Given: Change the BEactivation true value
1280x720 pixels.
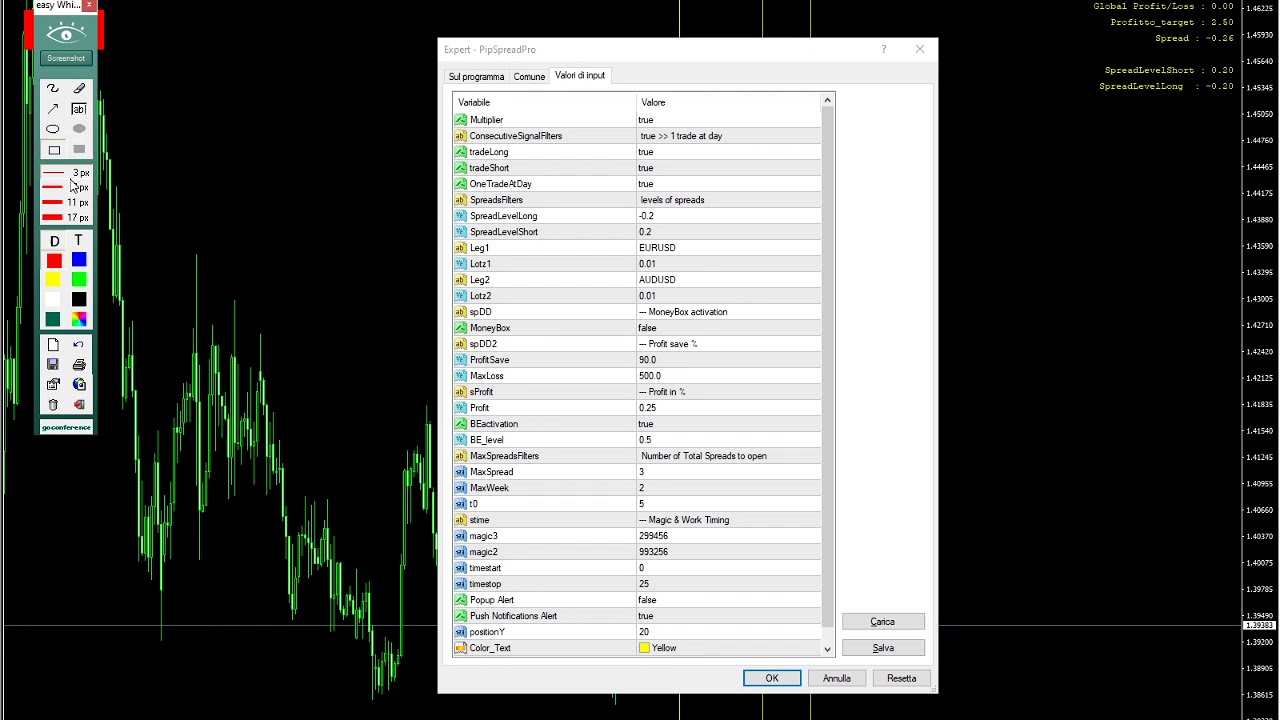Looking at the screenshot, I should click(x=728, y=424).
